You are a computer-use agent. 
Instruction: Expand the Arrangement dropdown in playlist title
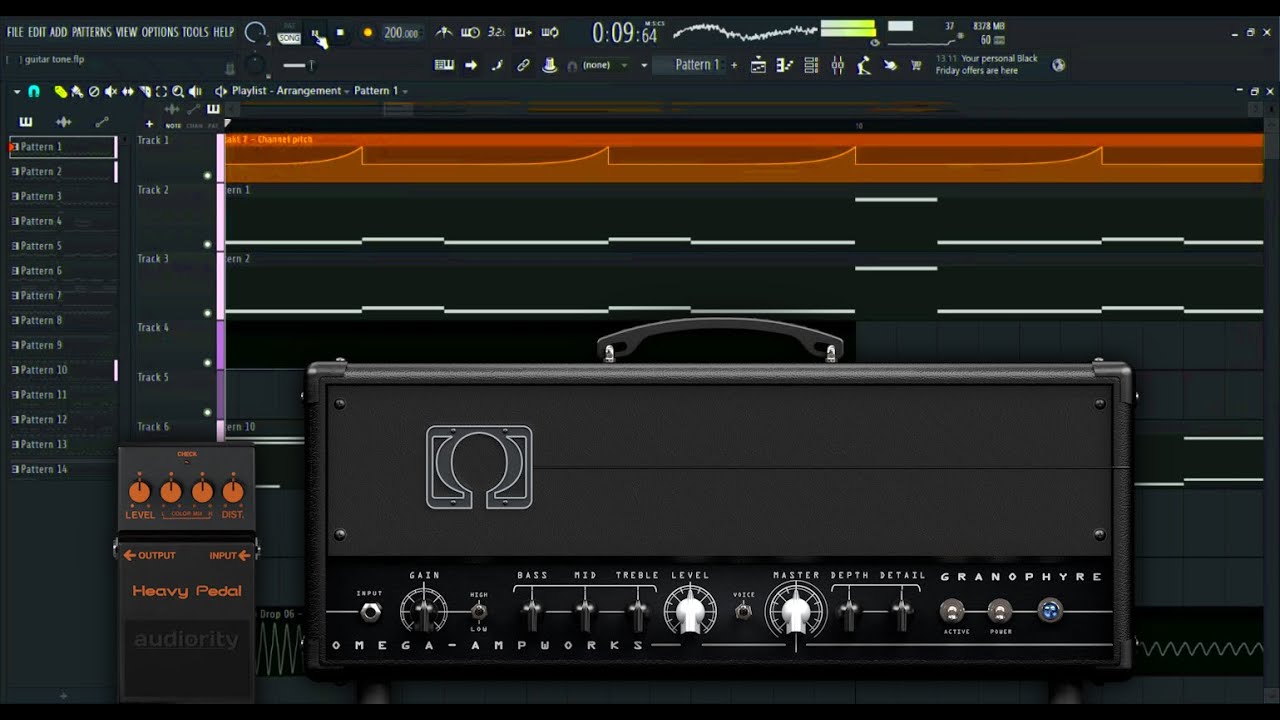point(347,92)
